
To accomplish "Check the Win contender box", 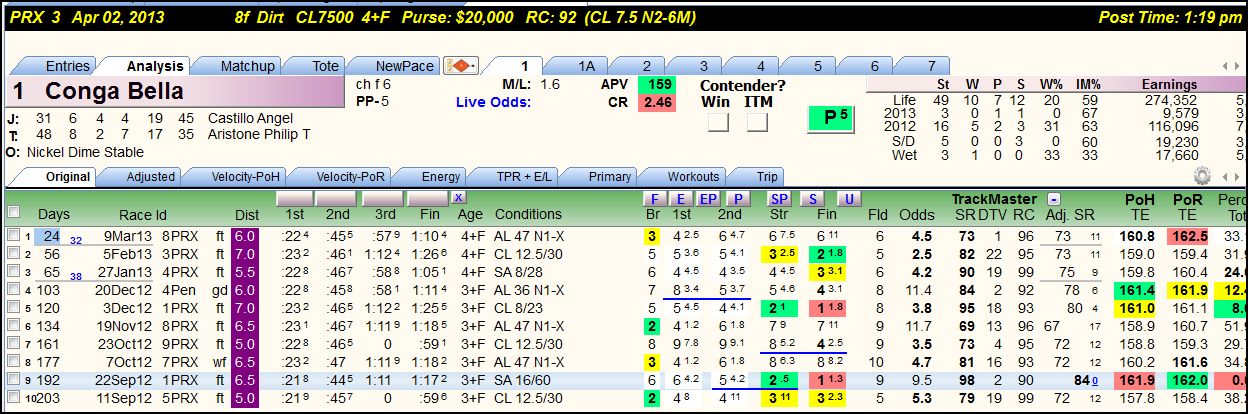I will (x=718, y=122).
